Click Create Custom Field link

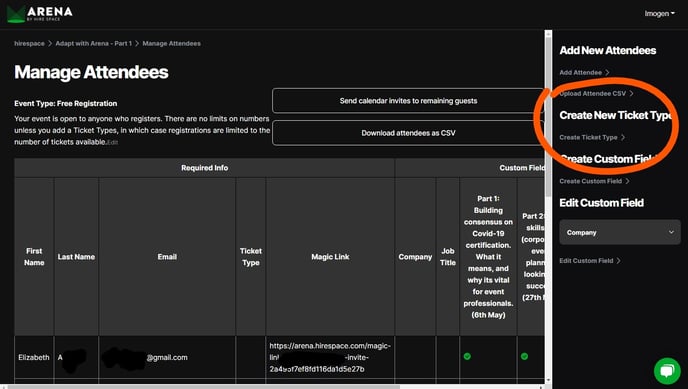(594, 181)
